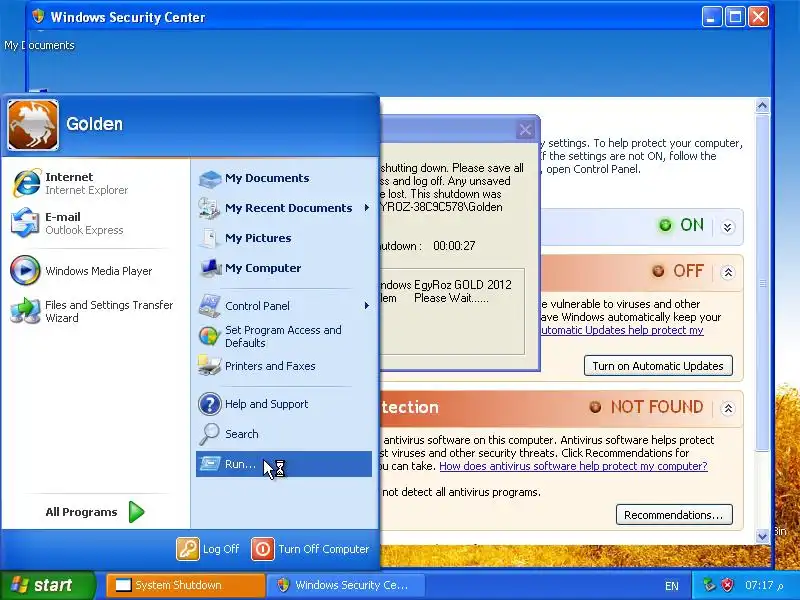Click the System Shutdown dialog close button
800x600 pixels.
526,130
